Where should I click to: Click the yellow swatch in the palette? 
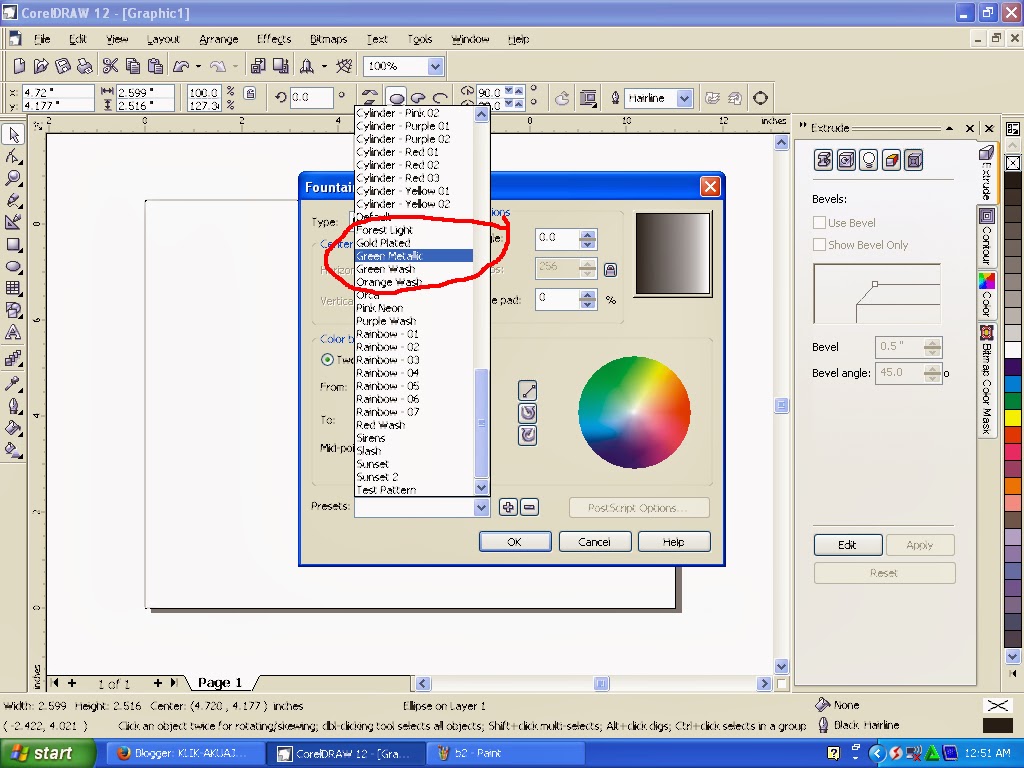point(1013,417)
